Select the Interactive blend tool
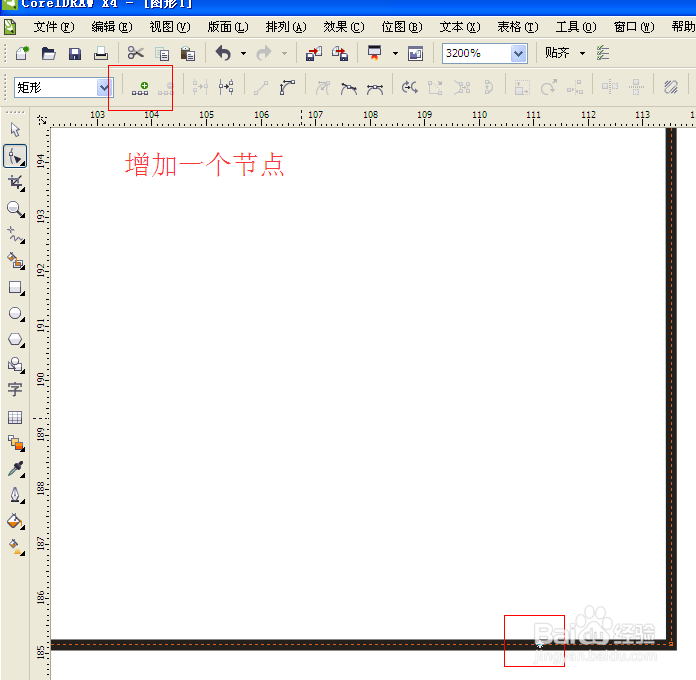The image size is (696, 680). [x=16, y=443]
